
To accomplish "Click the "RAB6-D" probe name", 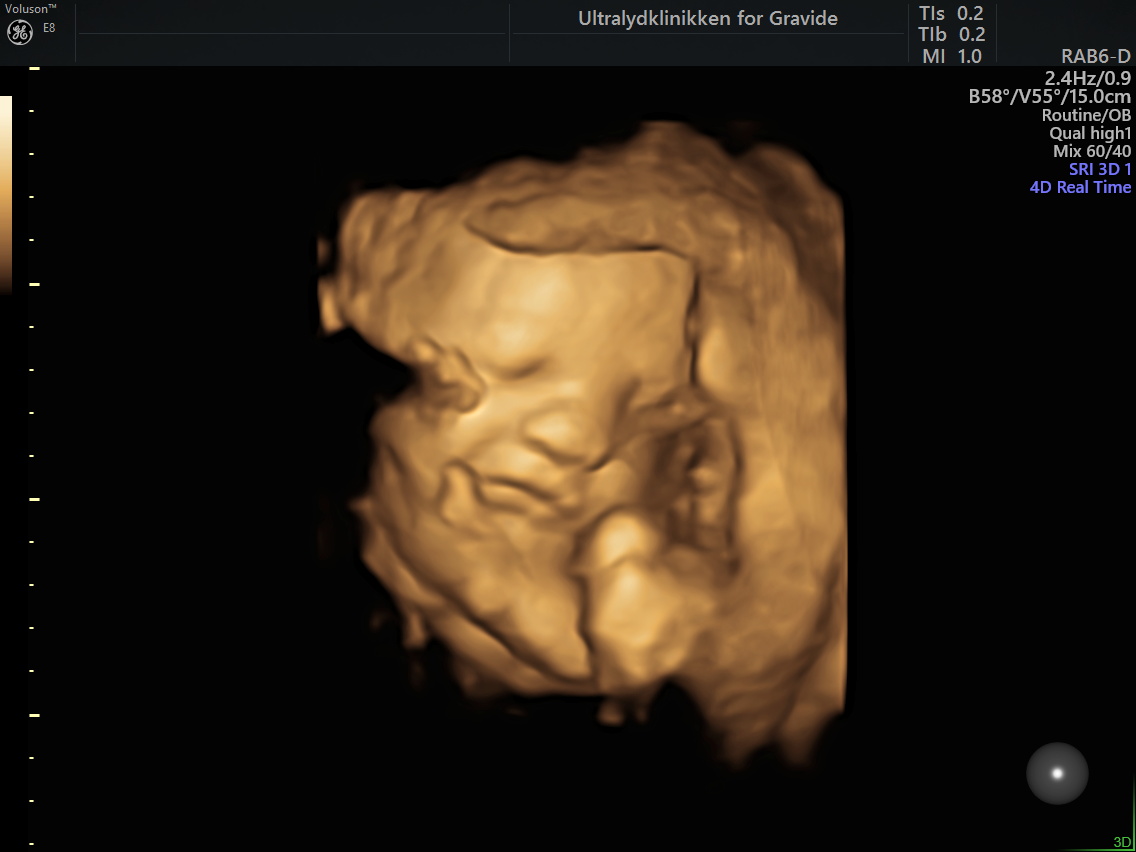I will pos(1095,57).
